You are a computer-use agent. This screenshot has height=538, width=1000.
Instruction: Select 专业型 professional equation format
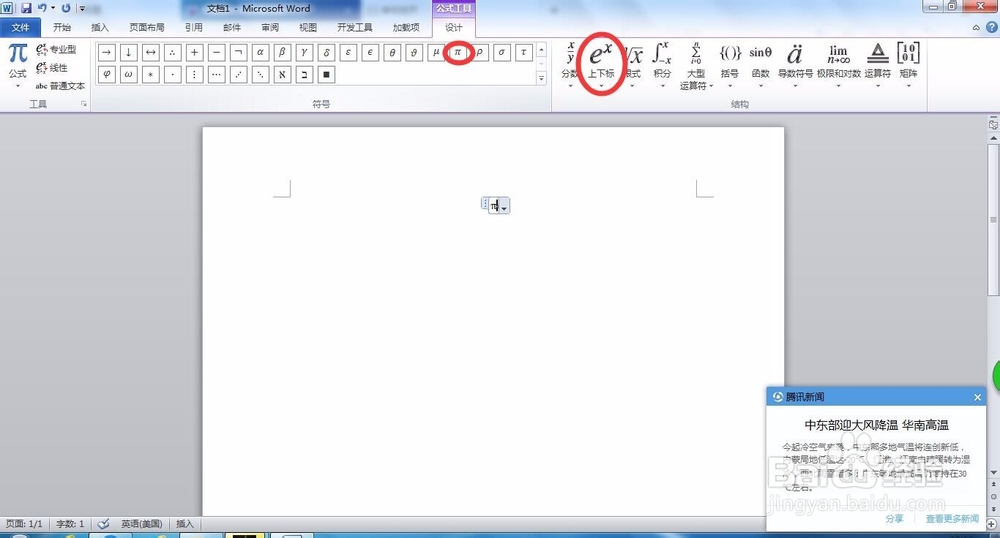(56, 49)
